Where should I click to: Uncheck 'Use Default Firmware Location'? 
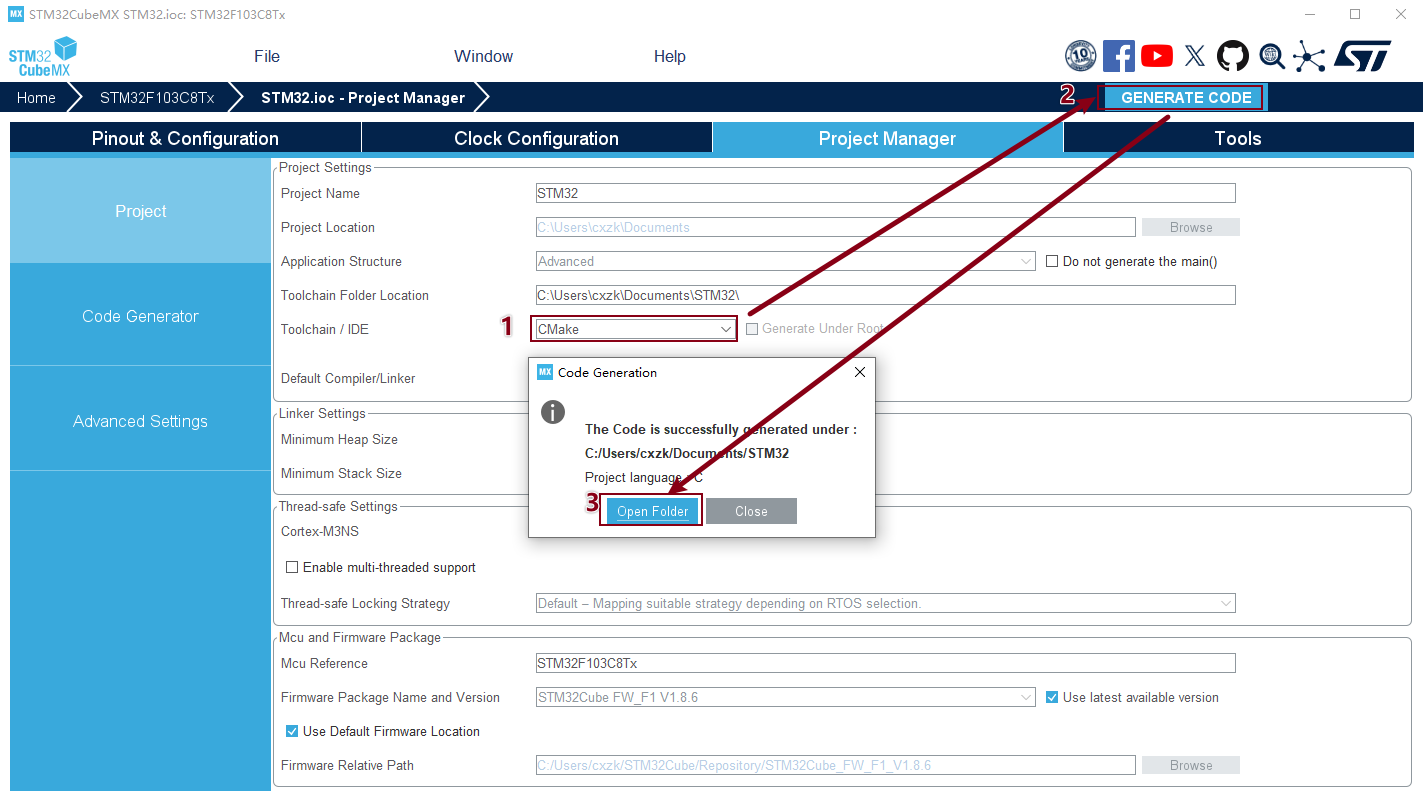(x=292, y=731)
